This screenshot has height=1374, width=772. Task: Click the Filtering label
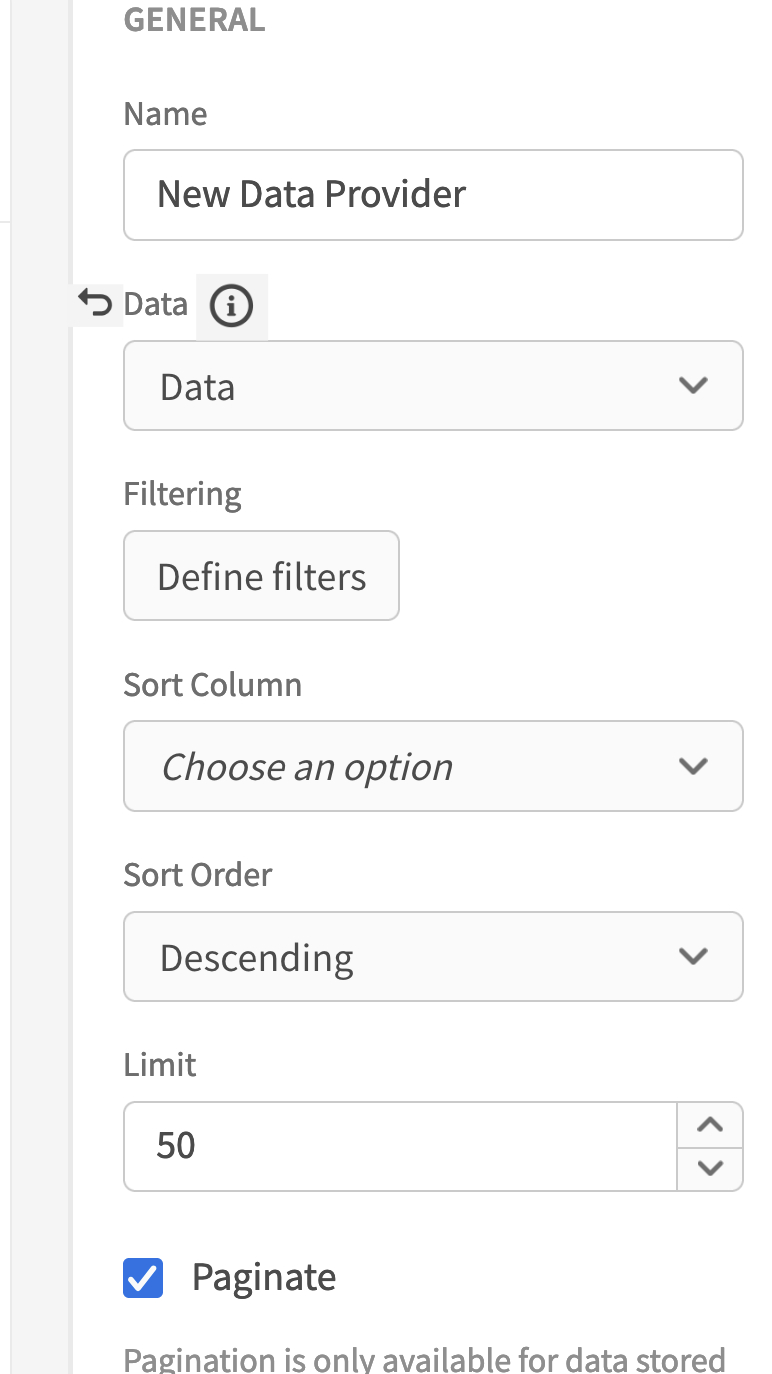(x=182, y=494)
